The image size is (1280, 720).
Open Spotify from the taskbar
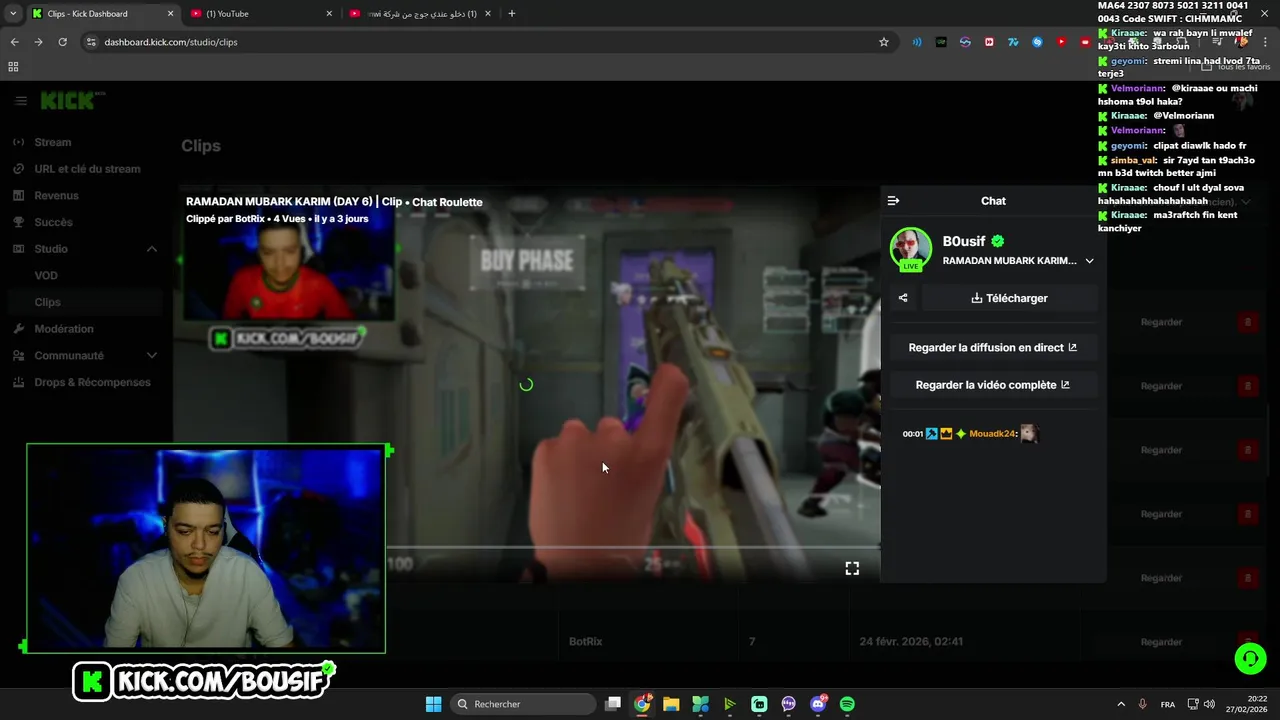tap(847, 704)
